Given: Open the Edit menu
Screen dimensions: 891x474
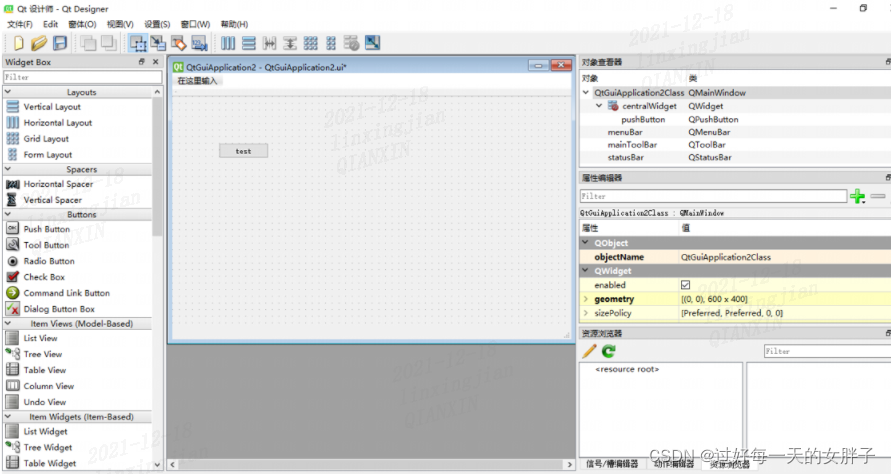Looking at the screenshot, I should point(50,24).
